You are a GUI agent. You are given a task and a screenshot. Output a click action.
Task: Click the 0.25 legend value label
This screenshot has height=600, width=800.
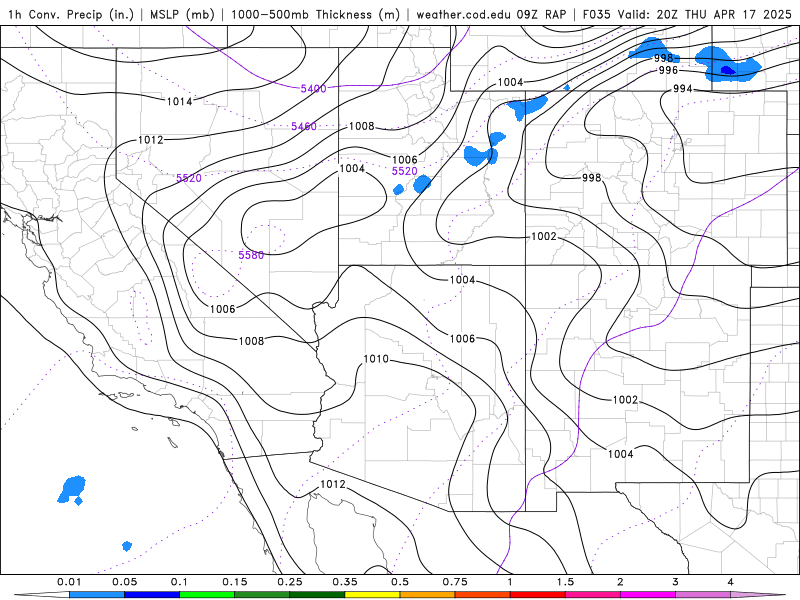290,582
